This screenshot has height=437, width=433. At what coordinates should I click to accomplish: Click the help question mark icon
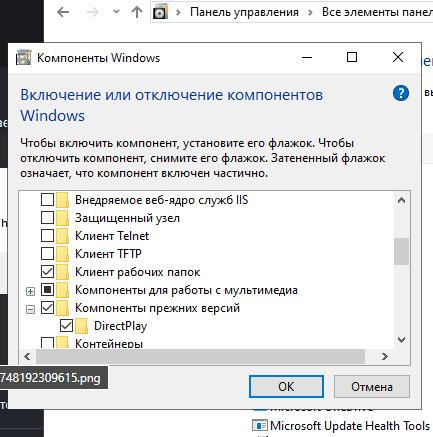coord(401,93)
